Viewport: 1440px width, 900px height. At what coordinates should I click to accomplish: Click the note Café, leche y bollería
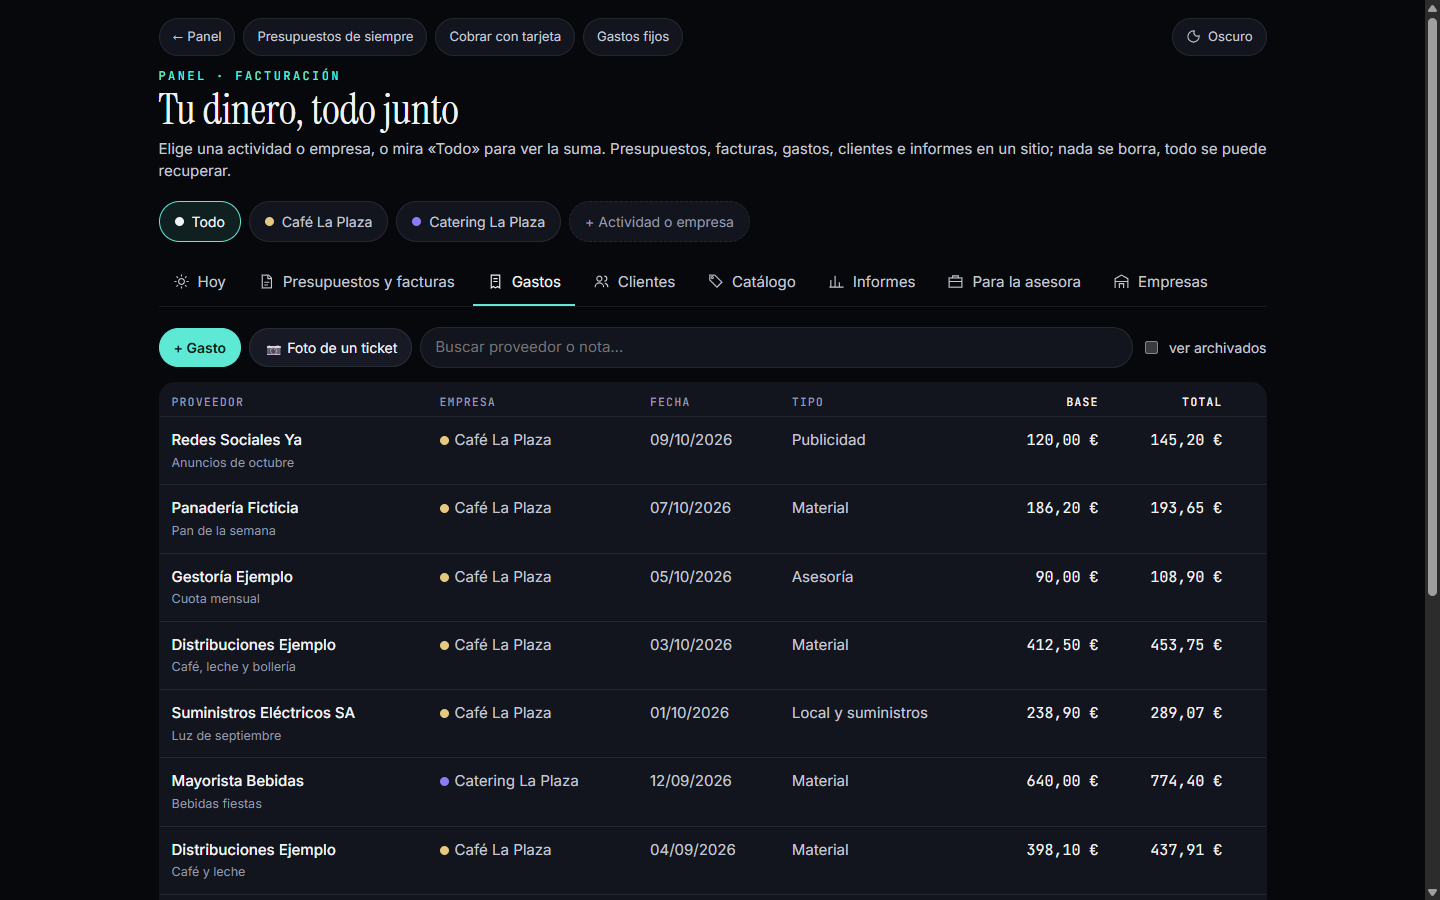[x=233, y=667]
